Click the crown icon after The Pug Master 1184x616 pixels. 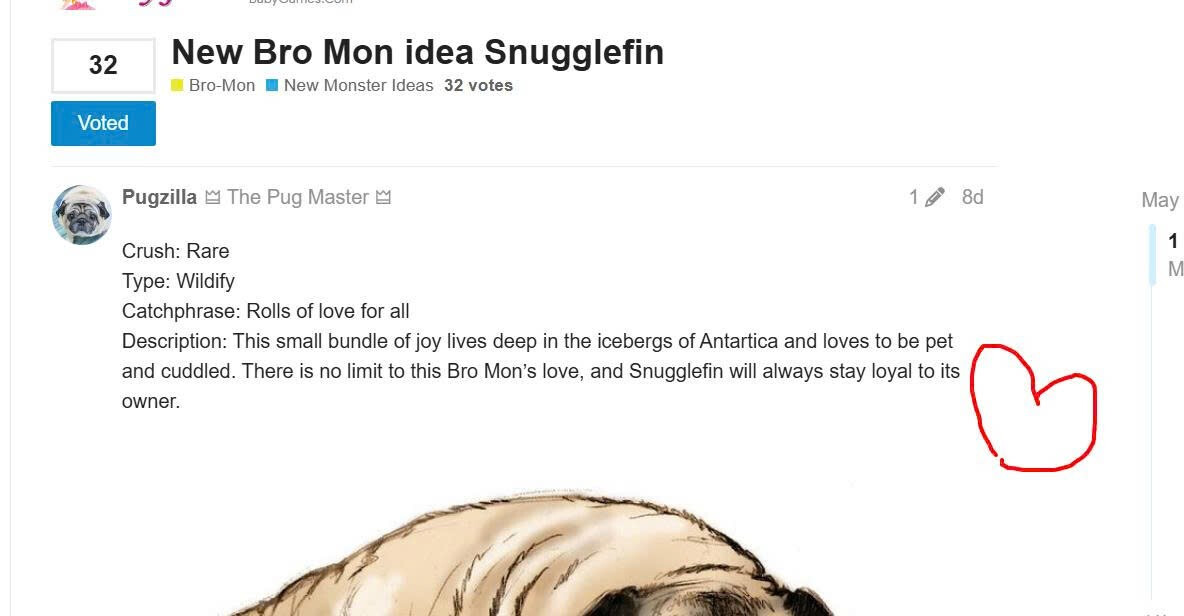384,197
